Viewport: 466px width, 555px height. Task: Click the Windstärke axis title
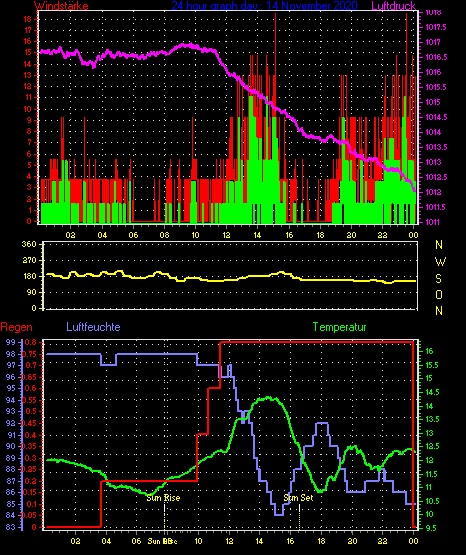[61, 5]
